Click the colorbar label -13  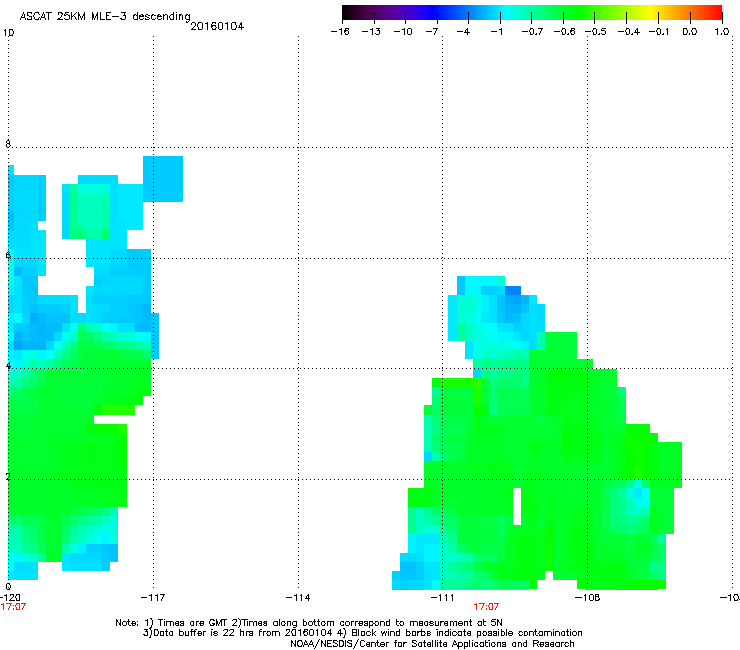point(371,32)
